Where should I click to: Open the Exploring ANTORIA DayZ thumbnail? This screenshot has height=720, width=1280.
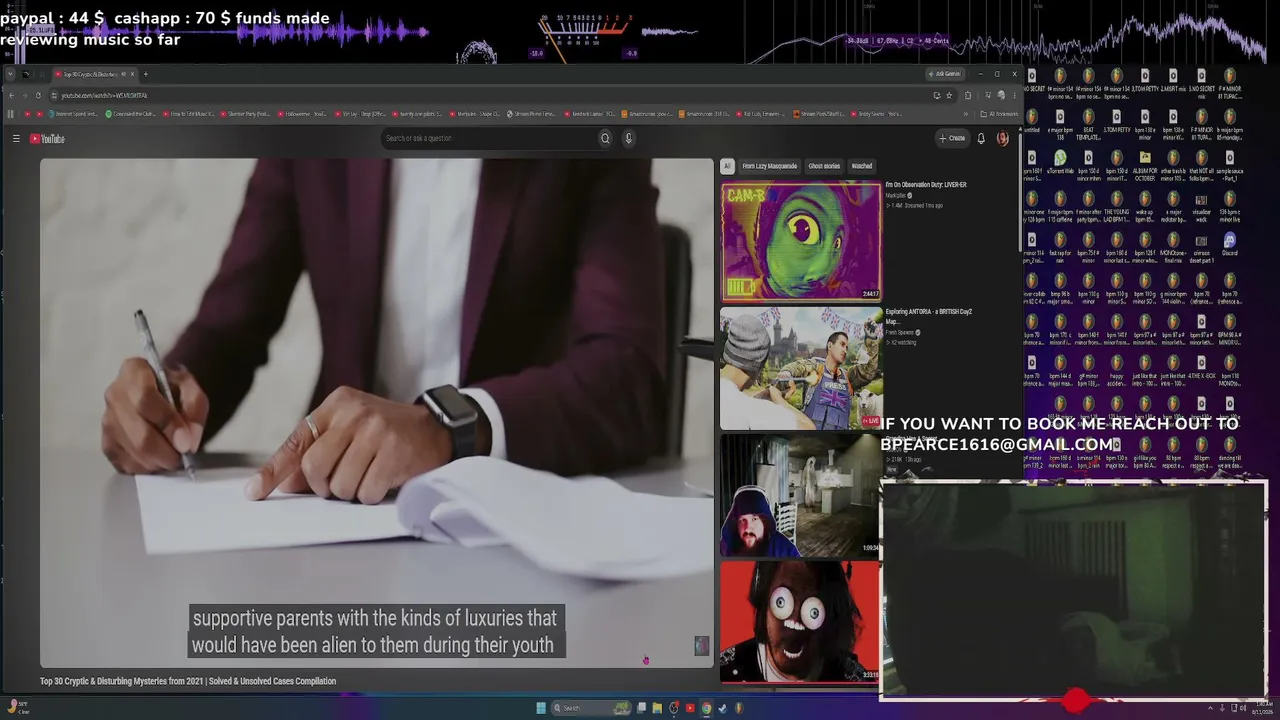pos(801,368)
